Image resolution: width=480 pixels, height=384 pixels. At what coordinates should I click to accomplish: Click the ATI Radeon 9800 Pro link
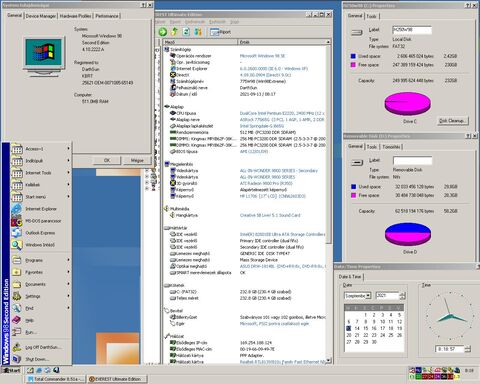pos(266,183)
